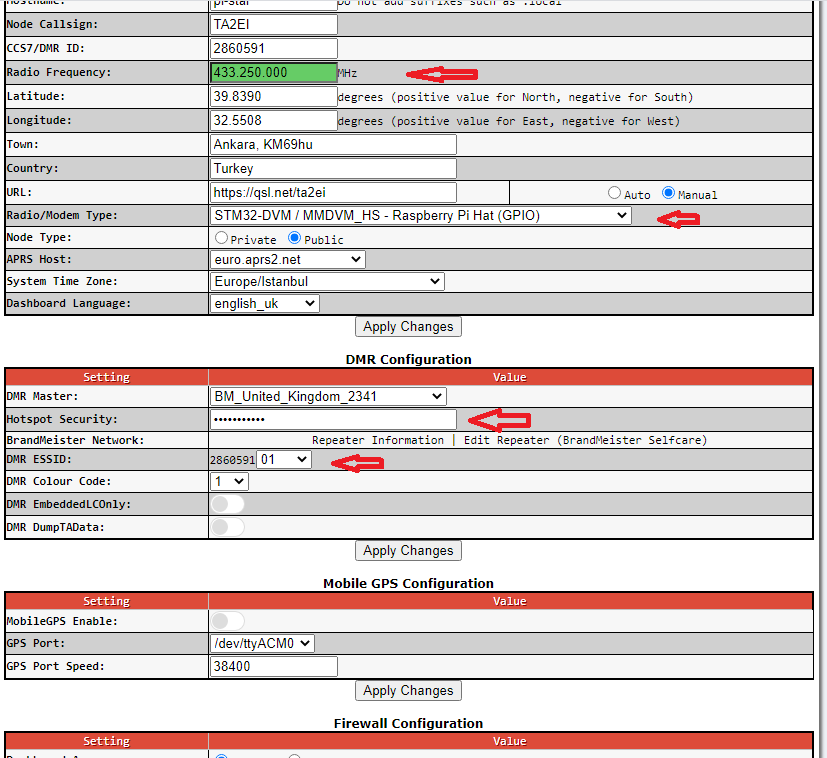
Task: Apply Changes under DMR Configuration
Action: tap(408, 551)
